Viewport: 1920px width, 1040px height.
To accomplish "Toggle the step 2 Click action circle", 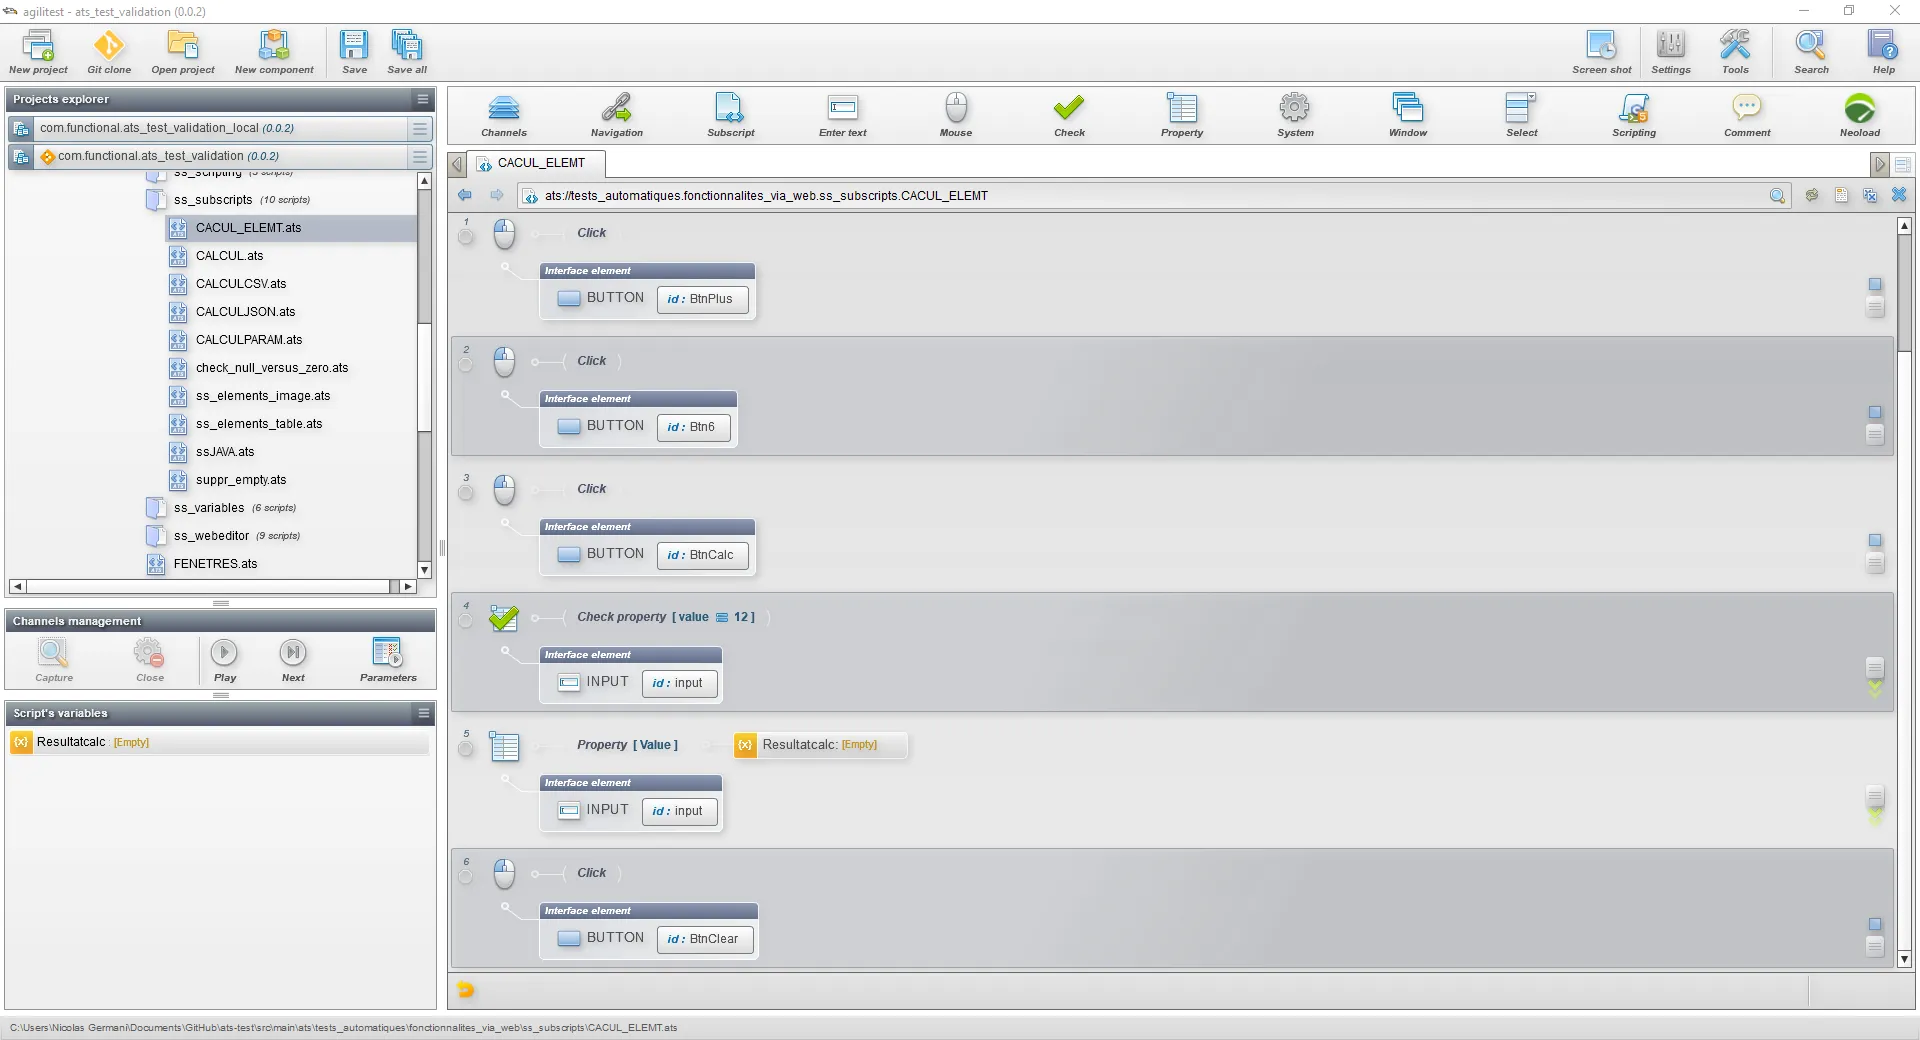I will tap(466, 365).
